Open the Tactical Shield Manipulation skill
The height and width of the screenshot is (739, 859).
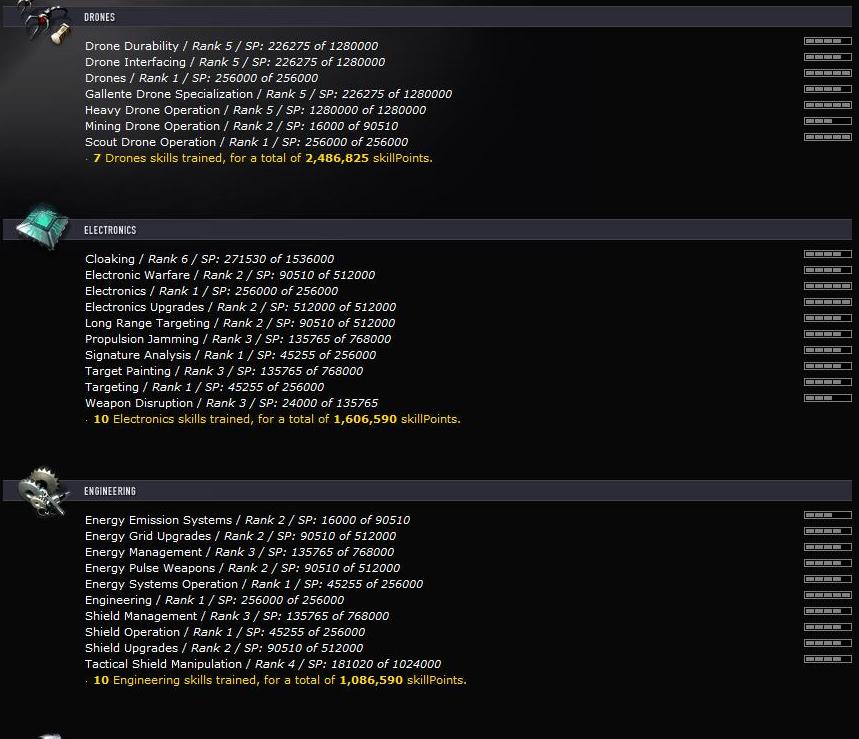pyautogui.click(x=262, y=664)
